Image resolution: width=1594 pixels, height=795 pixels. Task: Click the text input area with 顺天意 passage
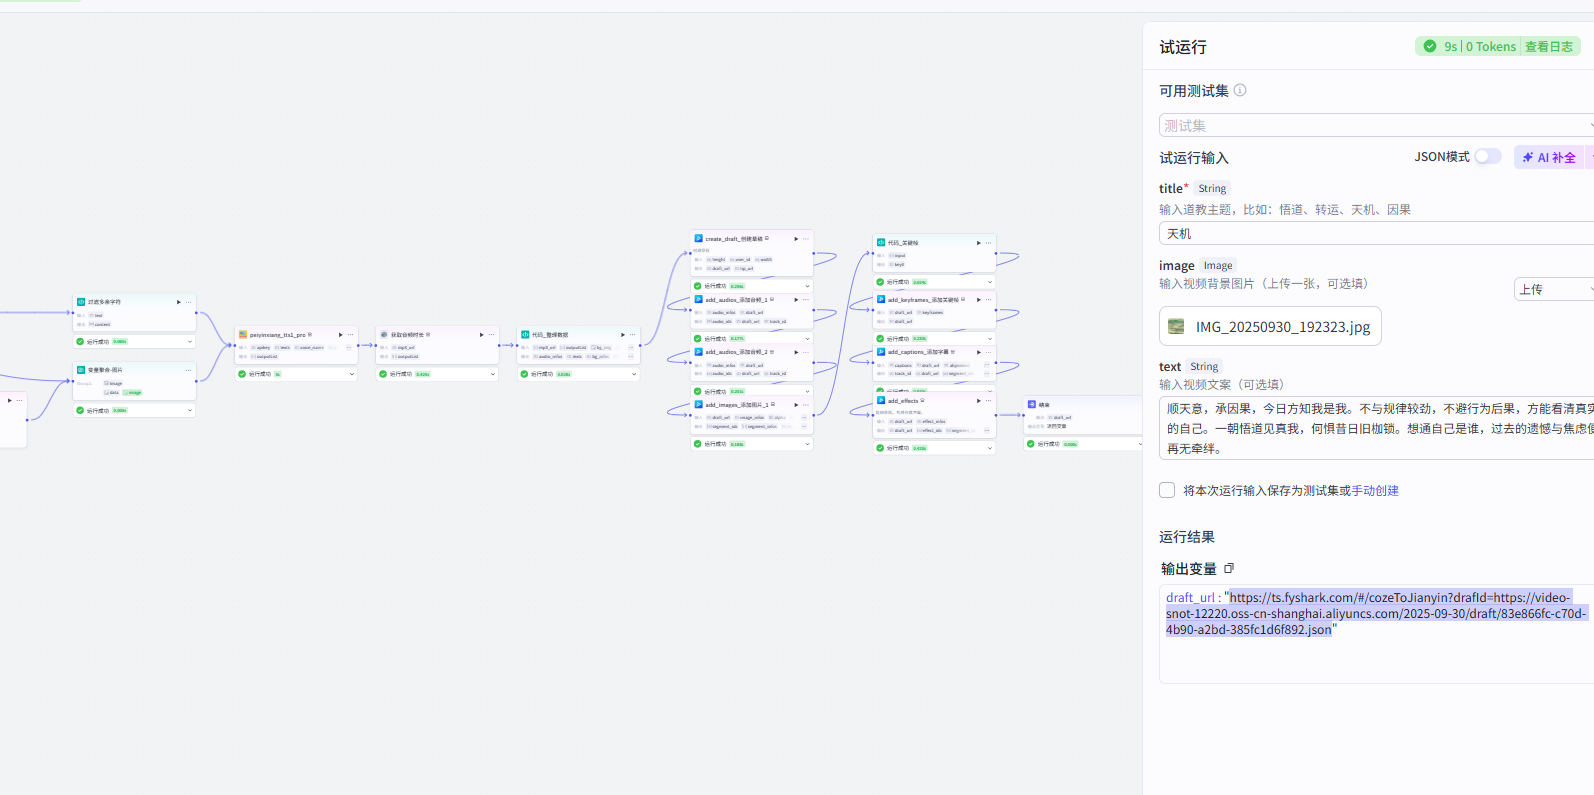[x=1376, y=428]
